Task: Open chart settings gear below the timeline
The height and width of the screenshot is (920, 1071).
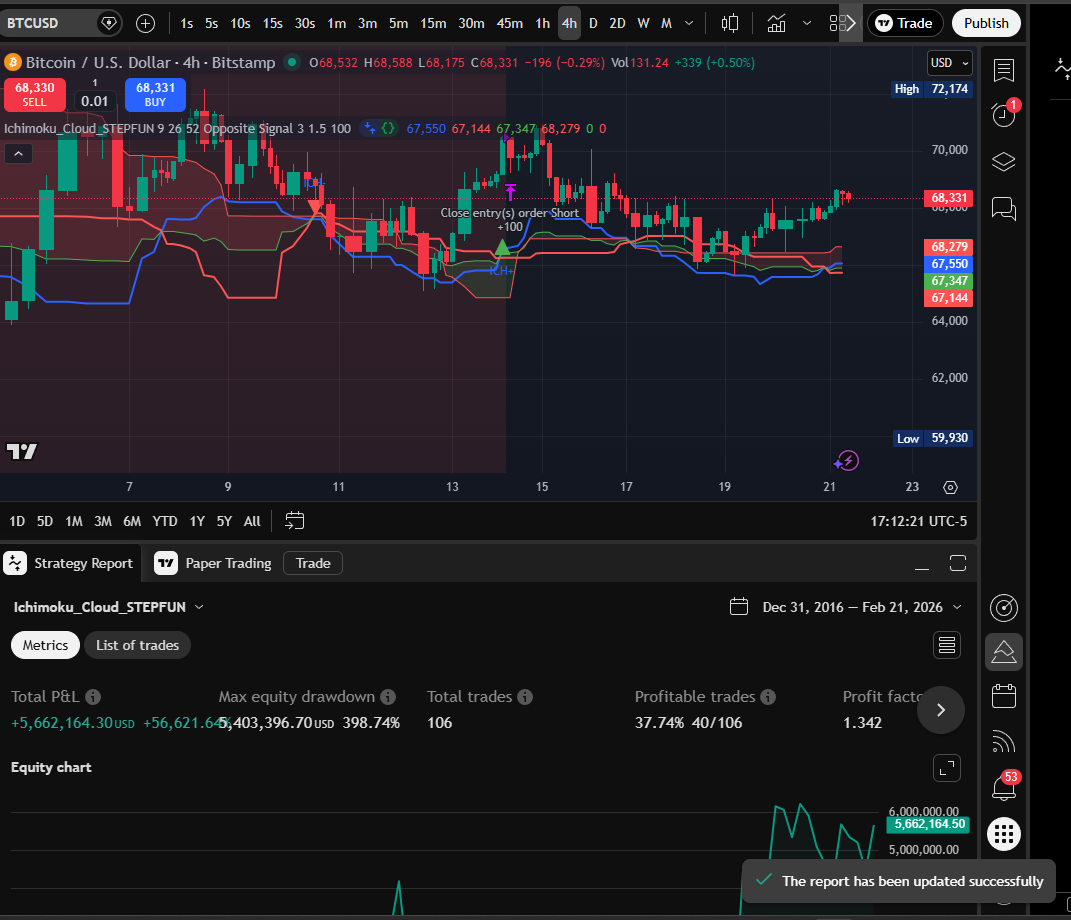Action: pos(950,487)
